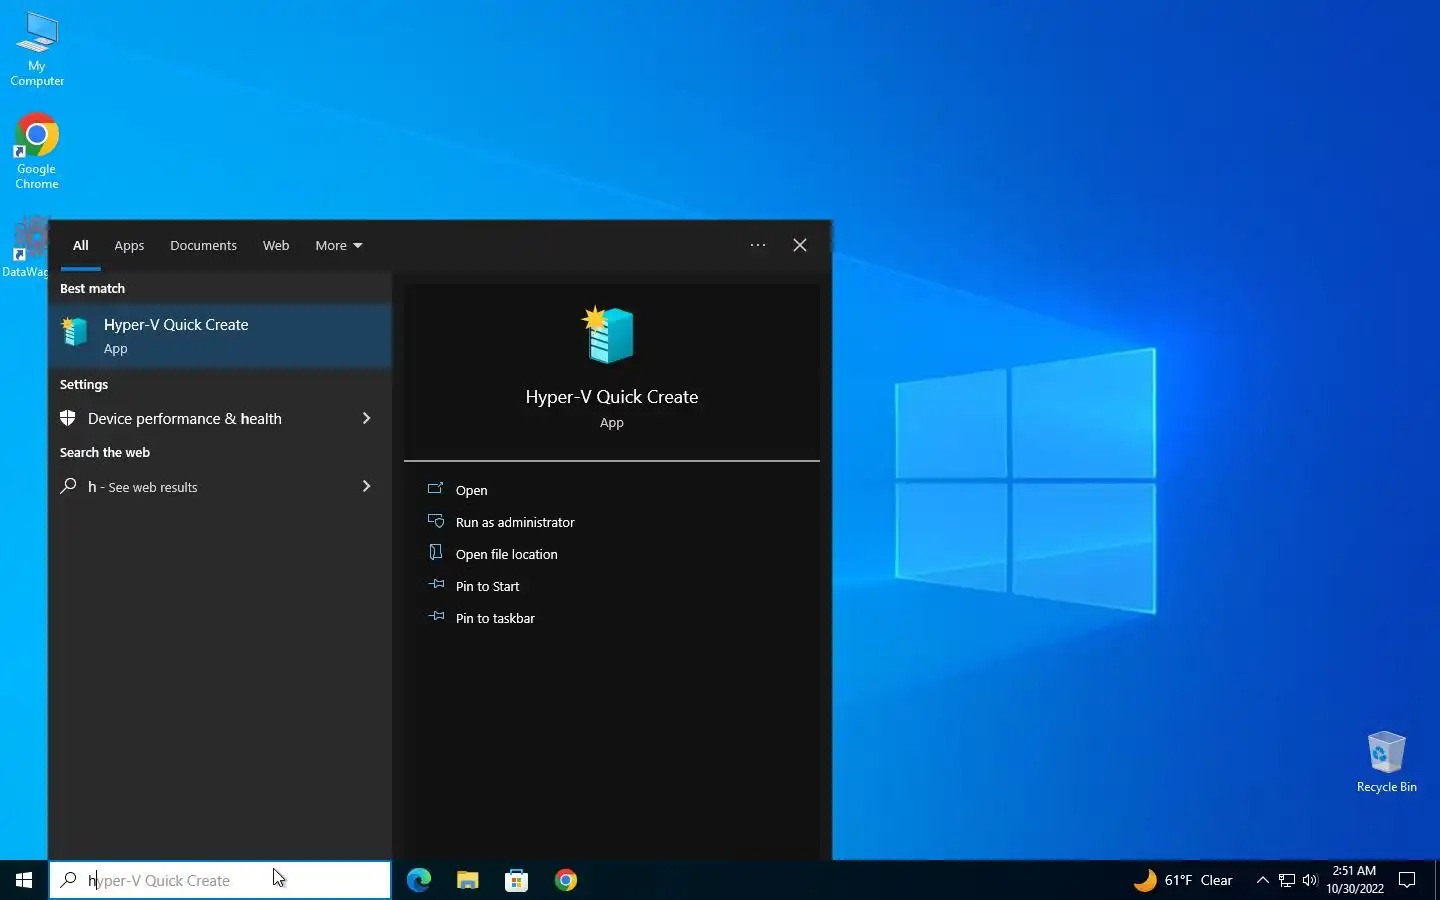The width and height of the screenshot is (1440, 900).
Task: Open Microsoft Store from taskbar
Action: pyautogui.click(x=516, y=880)
